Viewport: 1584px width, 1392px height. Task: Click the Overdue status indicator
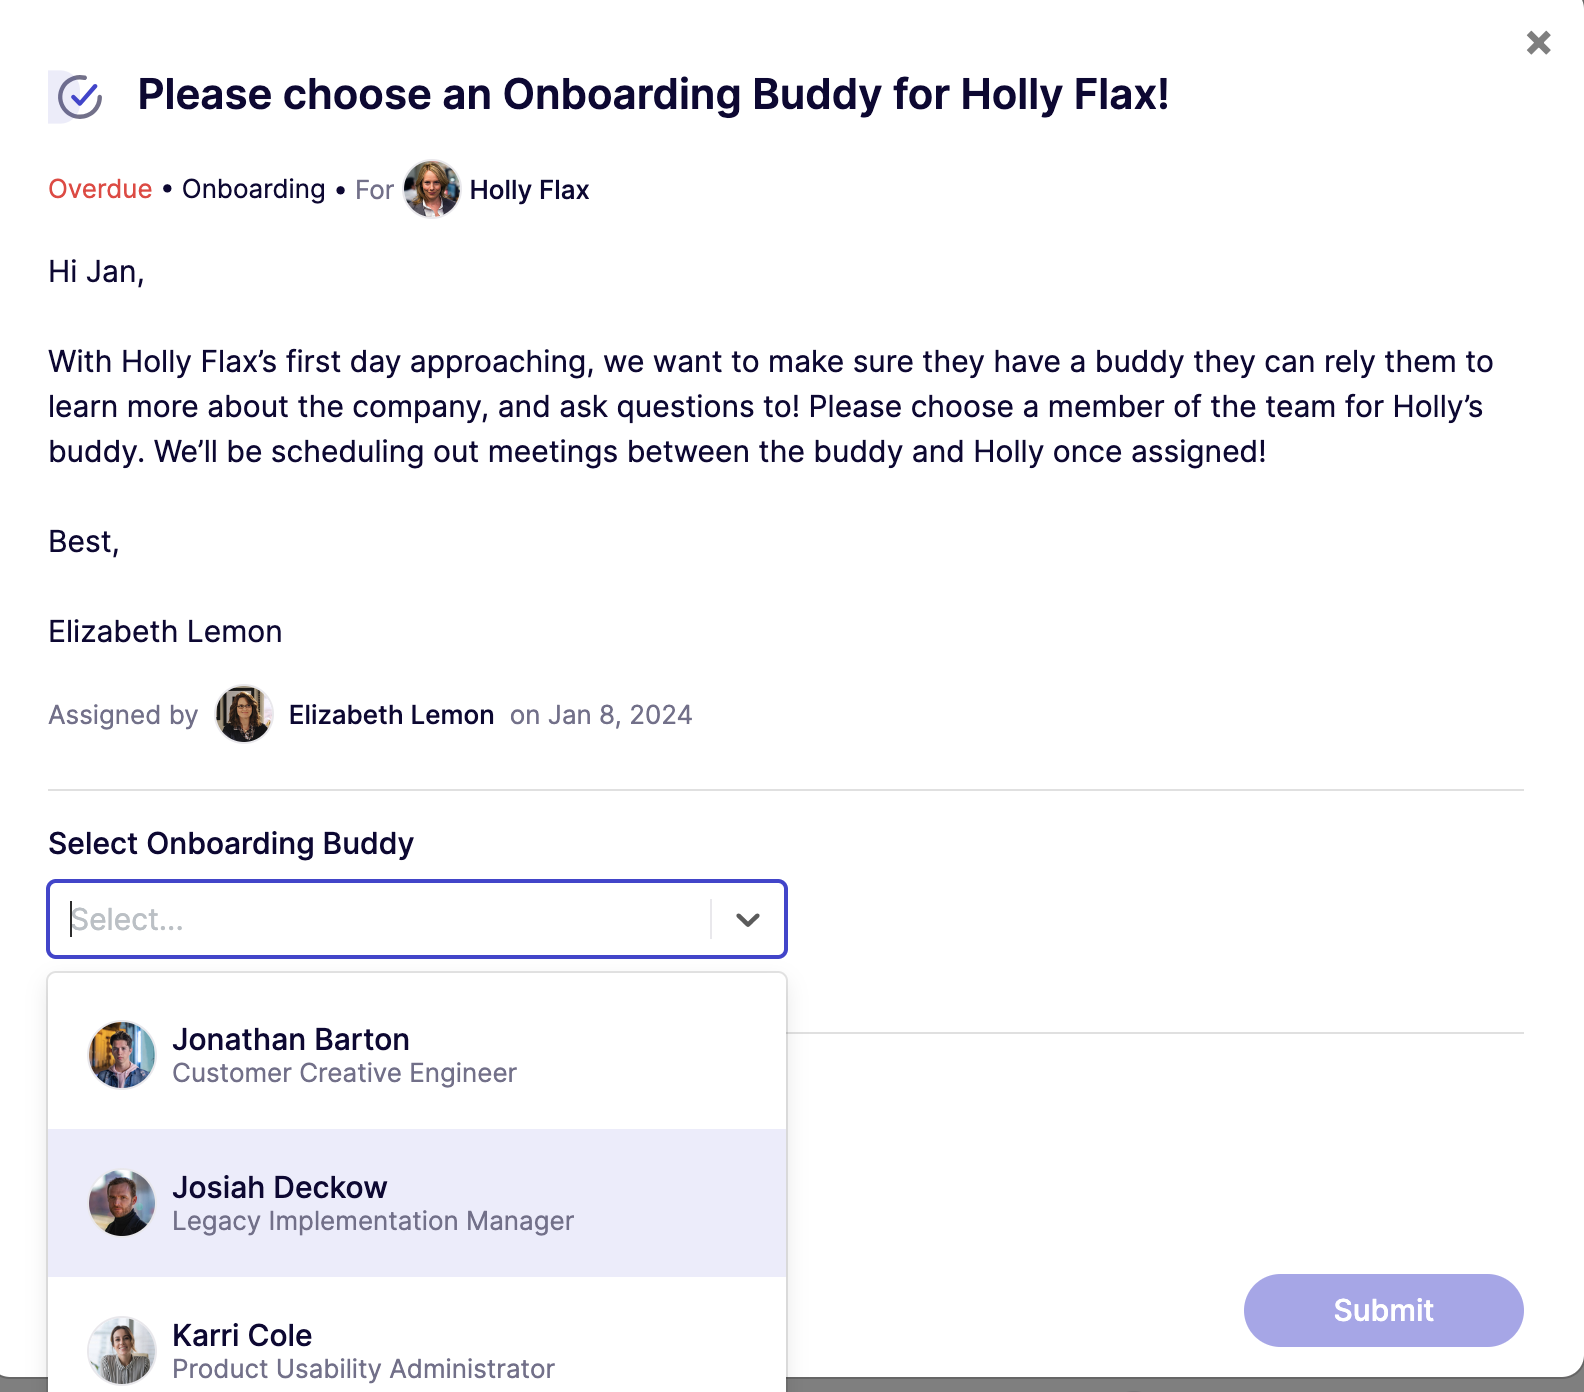99,188
